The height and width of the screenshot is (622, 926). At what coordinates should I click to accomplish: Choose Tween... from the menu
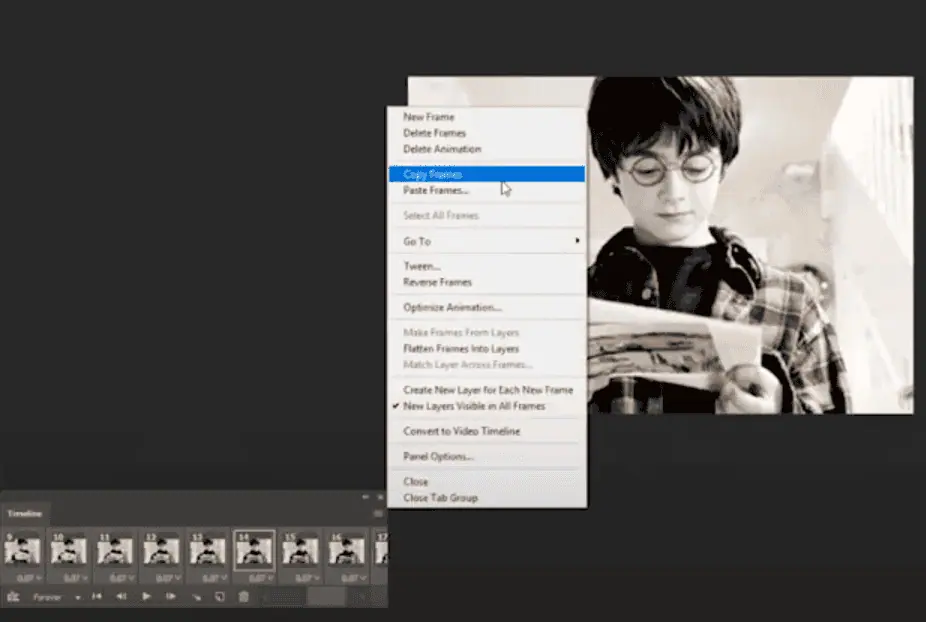487,266
